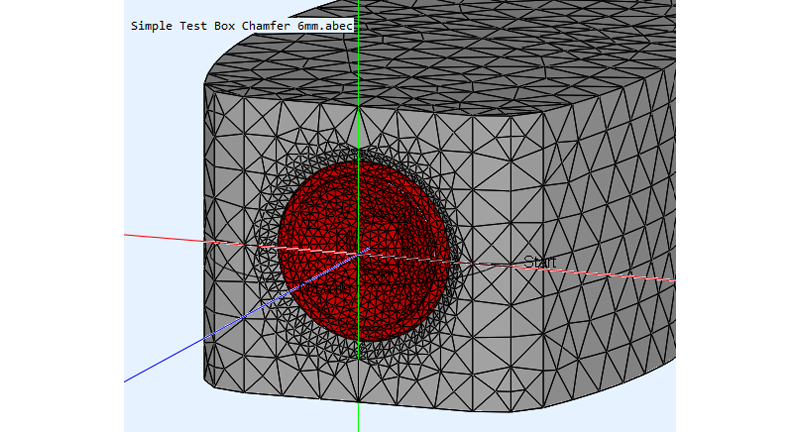Click the bottom edge of the box front

click(400, 404)
